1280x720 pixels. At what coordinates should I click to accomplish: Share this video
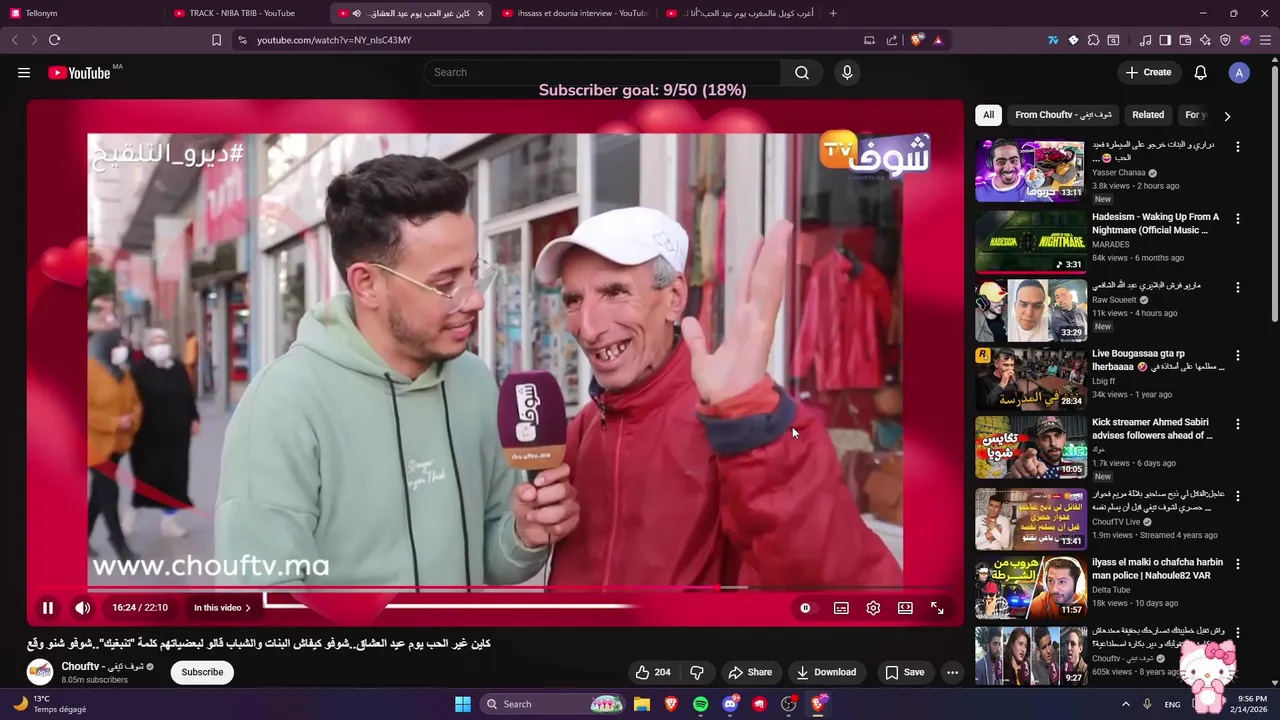pyautogui.click(x=750, y=672)
